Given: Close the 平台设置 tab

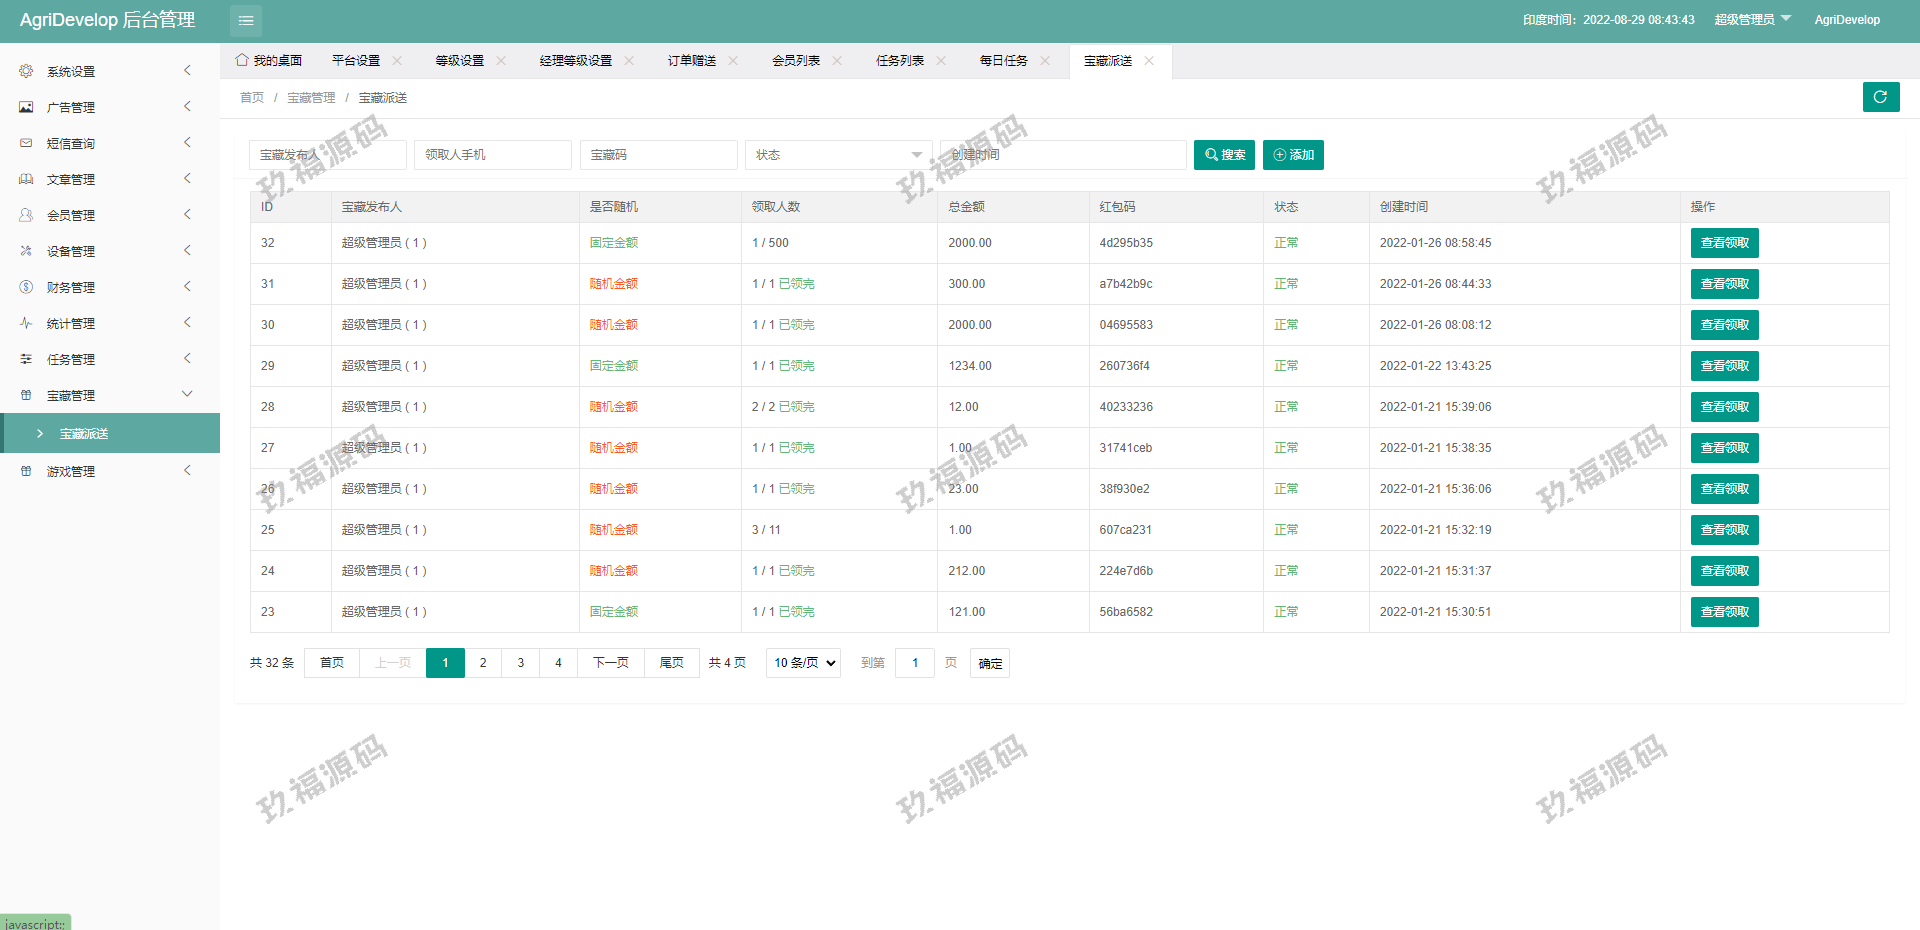Looking at the screenshot, I should point(397,61).
